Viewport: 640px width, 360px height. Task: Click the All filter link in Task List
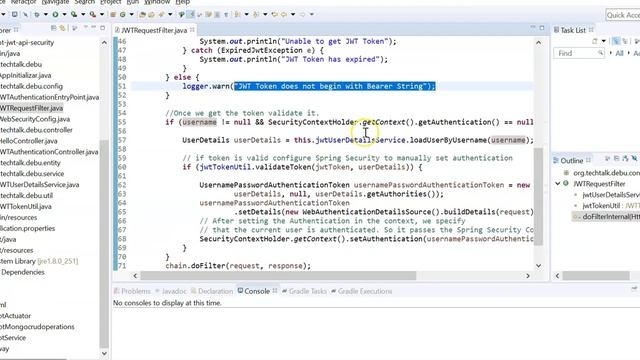pos(619,53)
